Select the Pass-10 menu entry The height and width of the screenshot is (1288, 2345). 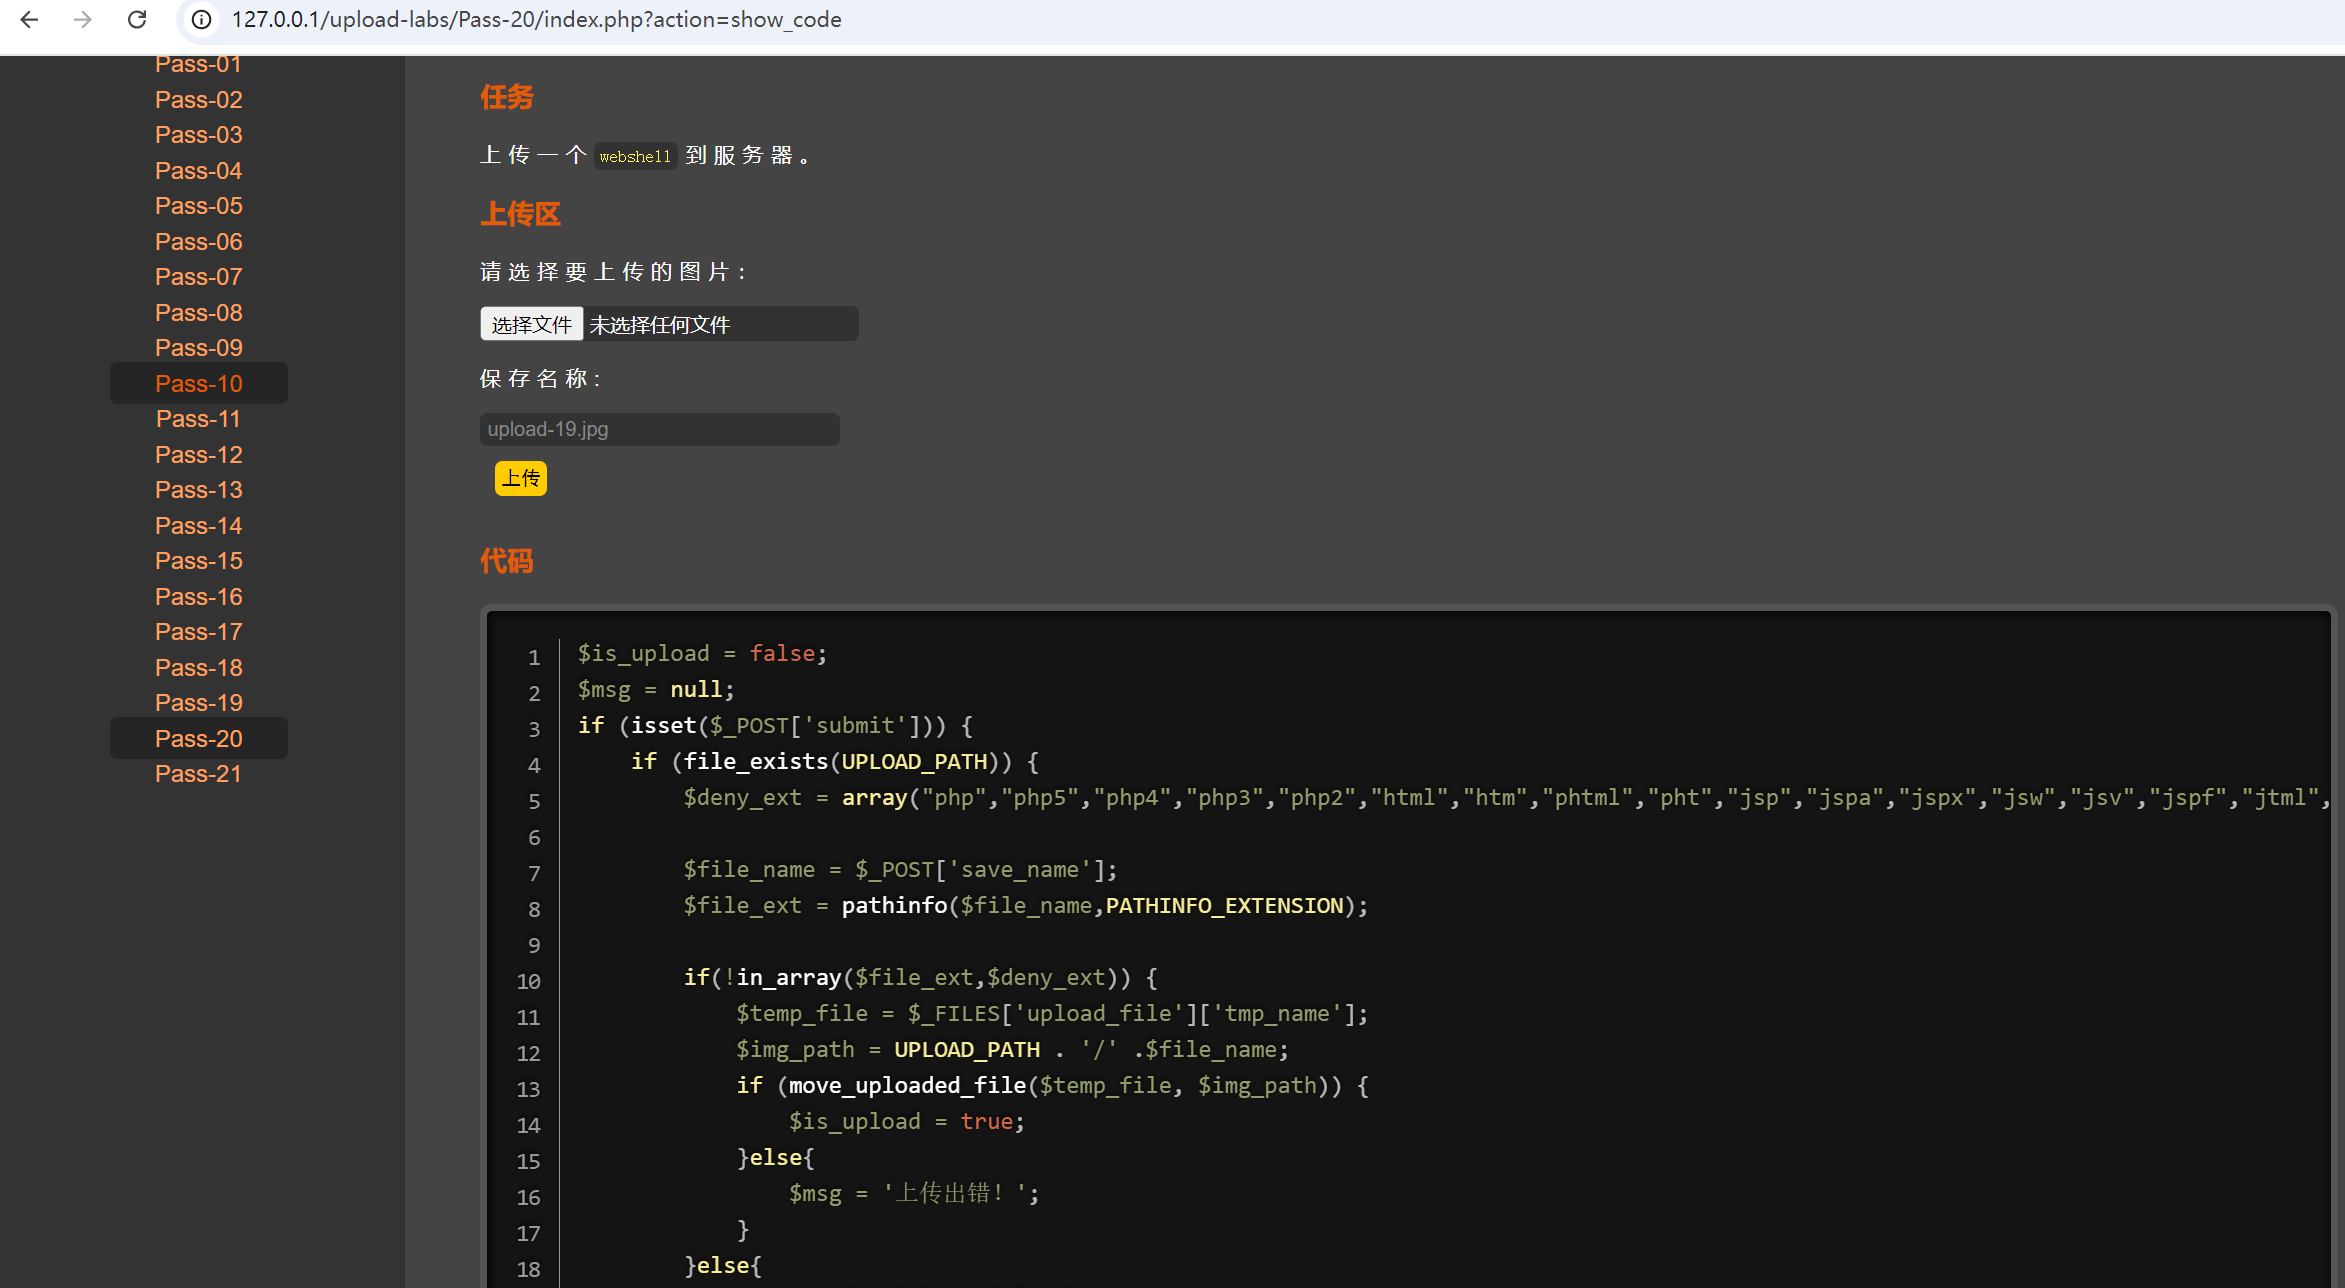(198, 383)
